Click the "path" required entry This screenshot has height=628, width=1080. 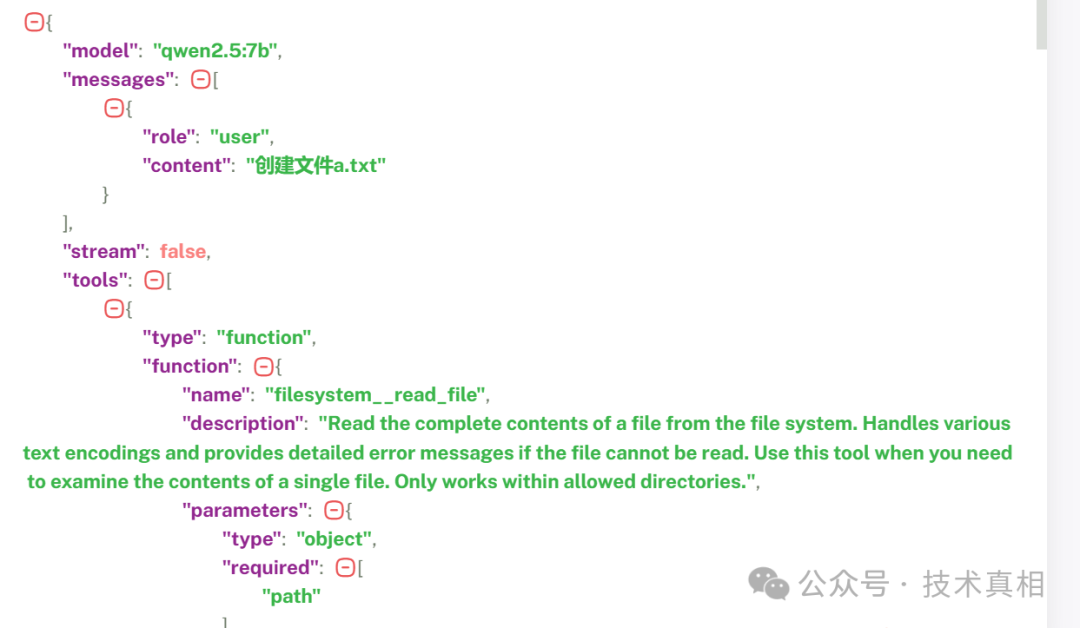coord(291,596)
